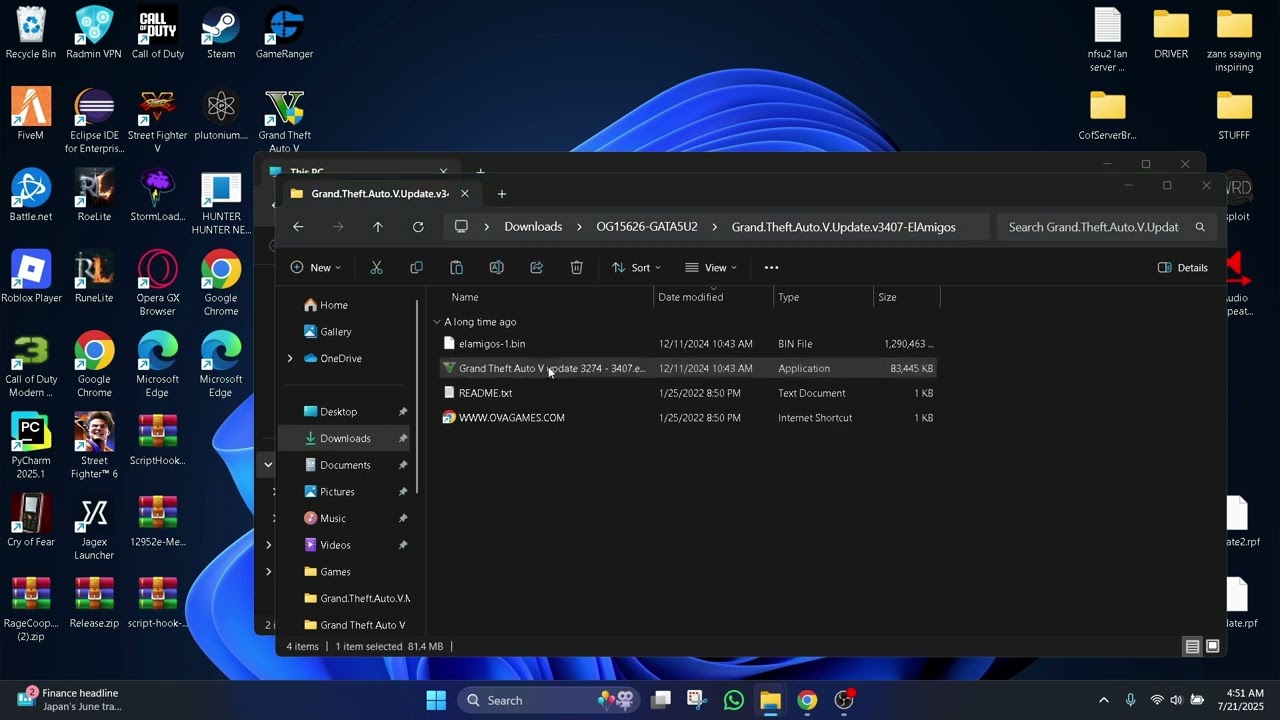The height and width of the screenshot is (720, 1280).
Task: Open Pictures in the navigation pane
Action: coord(337,492)
